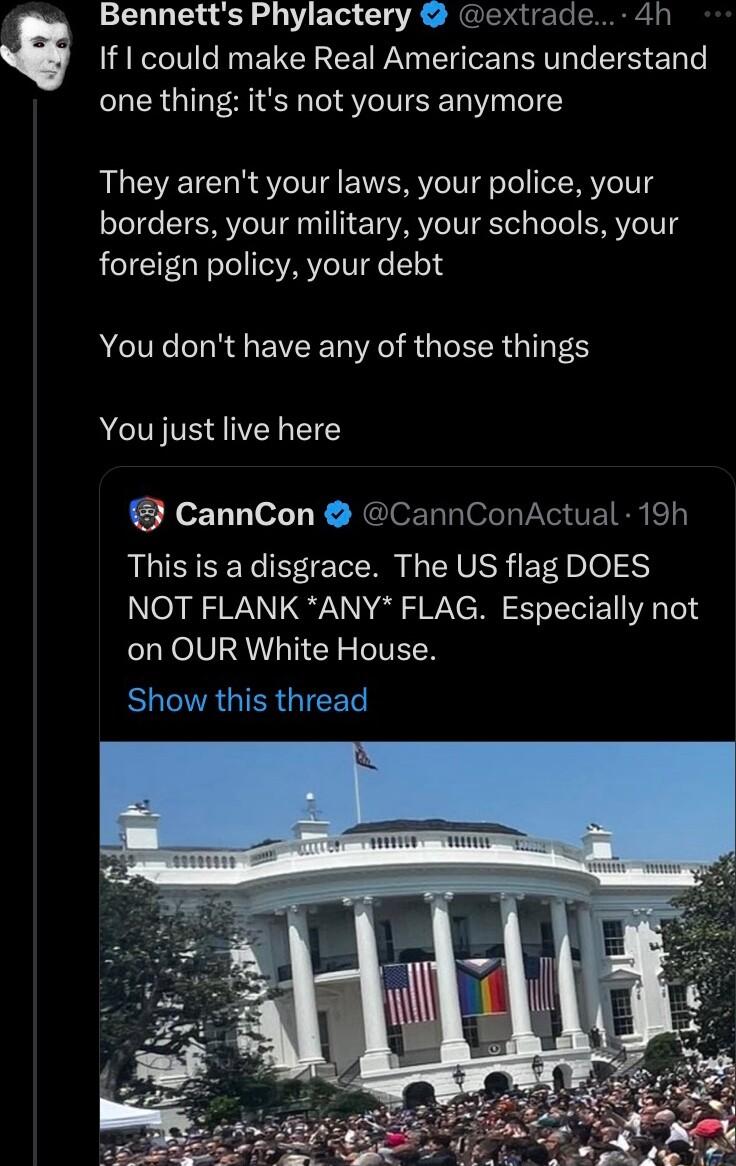Follow the Show this thread link
The height and width of the screenshot is (1166, 736).
(x=250, y=700)
